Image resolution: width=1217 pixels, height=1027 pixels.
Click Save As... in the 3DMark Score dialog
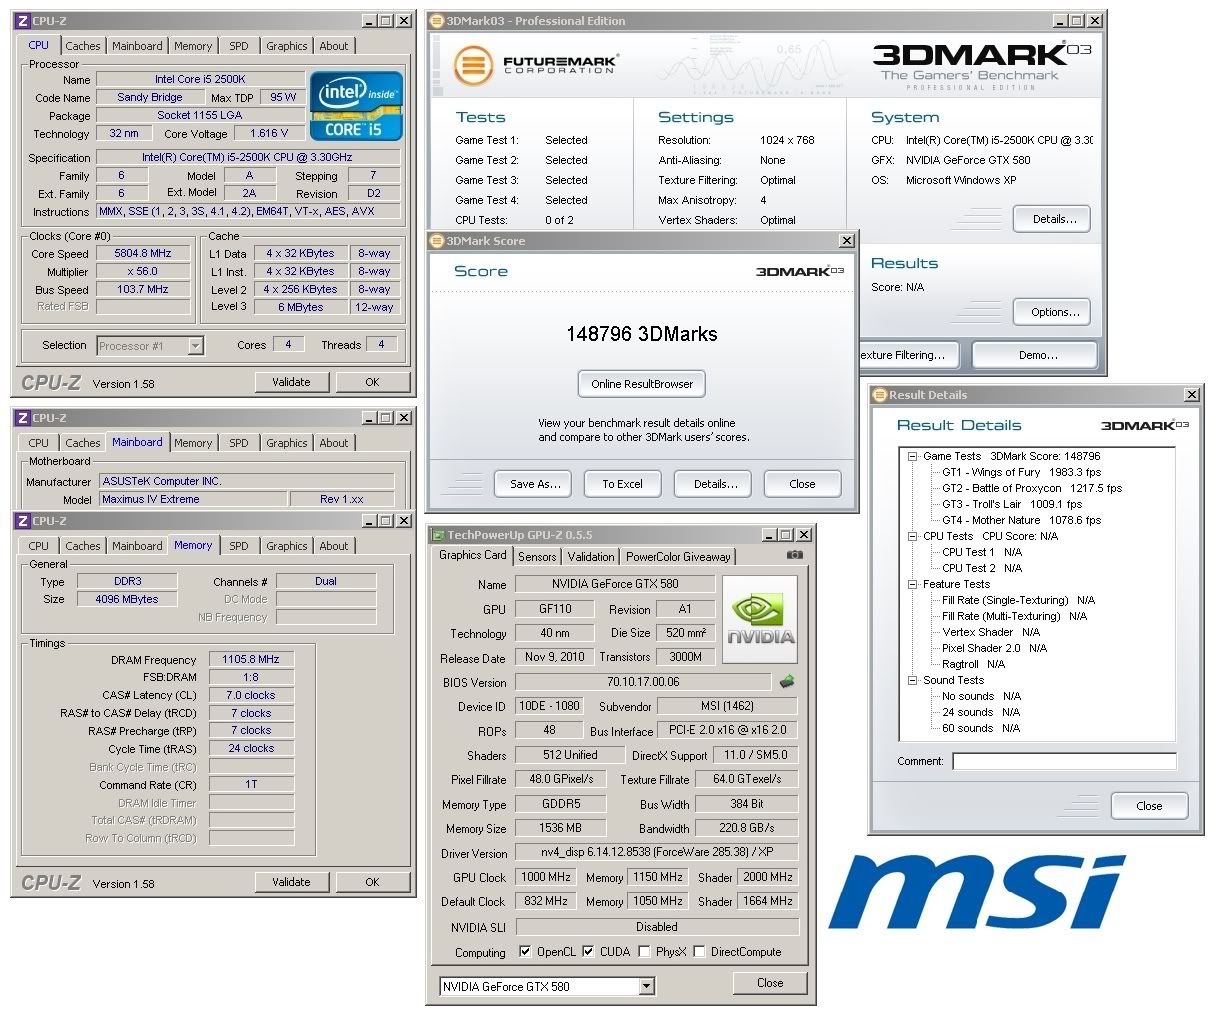(x=535, y=484)
